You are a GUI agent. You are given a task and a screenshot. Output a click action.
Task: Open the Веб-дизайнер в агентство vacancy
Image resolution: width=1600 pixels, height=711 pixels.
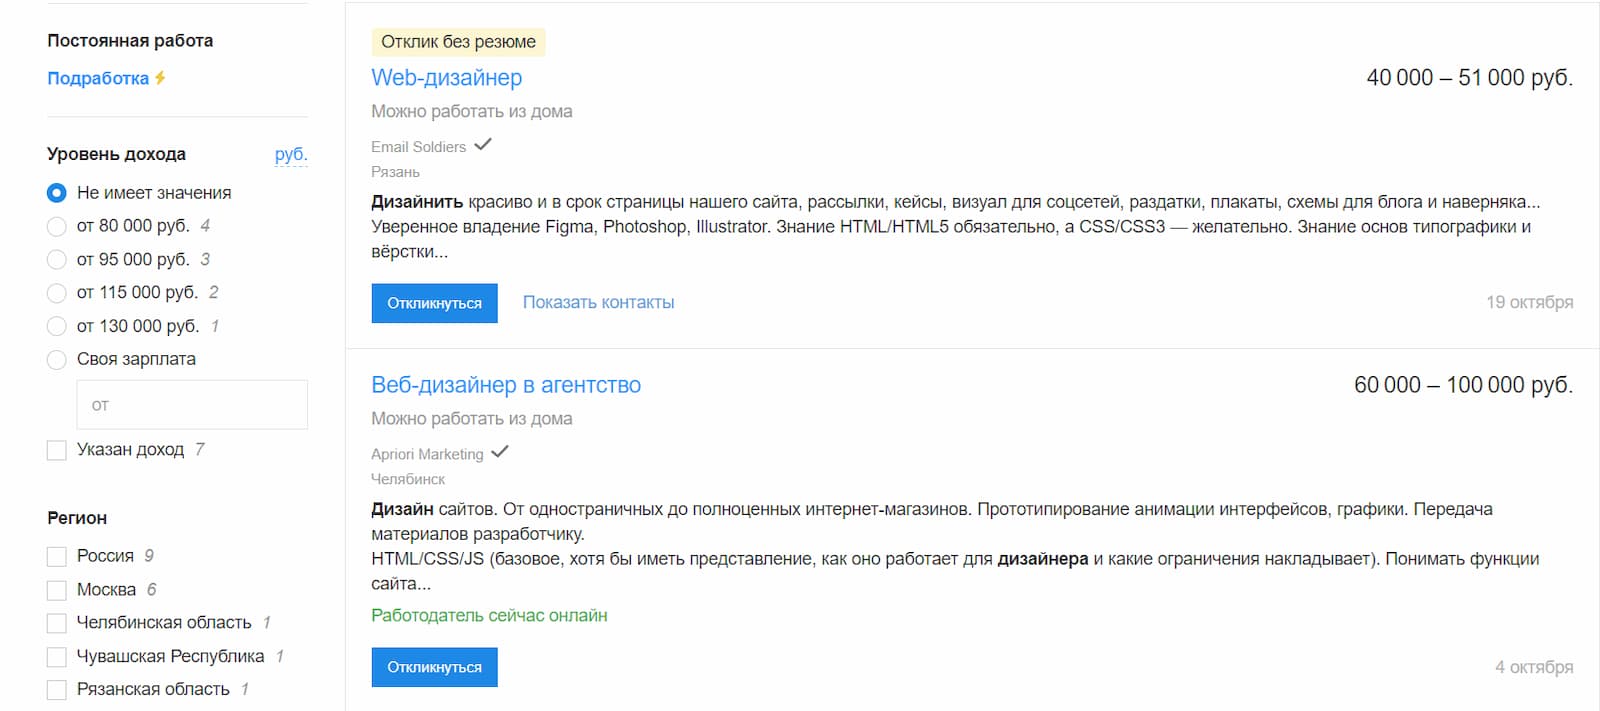pos(506,384)
